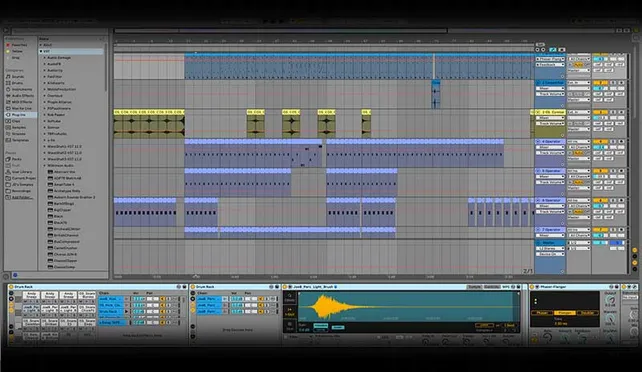Screen dimensions: 642x372
Task: Adjust the Phaser-Flanger Output knob
Action: tap(610, 300)
